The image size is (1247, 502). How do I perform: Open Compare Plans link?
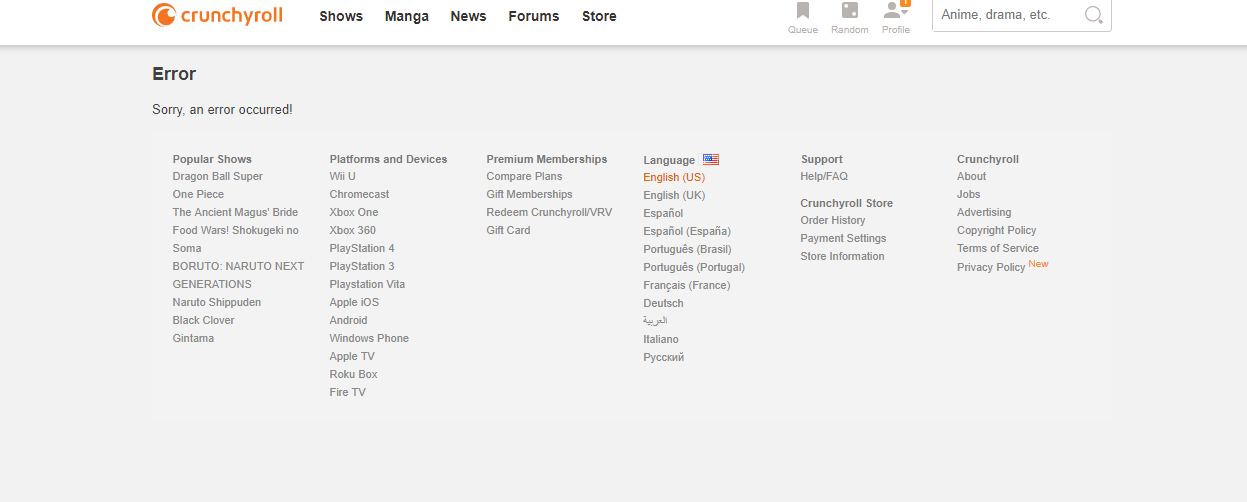coord(524,176)
